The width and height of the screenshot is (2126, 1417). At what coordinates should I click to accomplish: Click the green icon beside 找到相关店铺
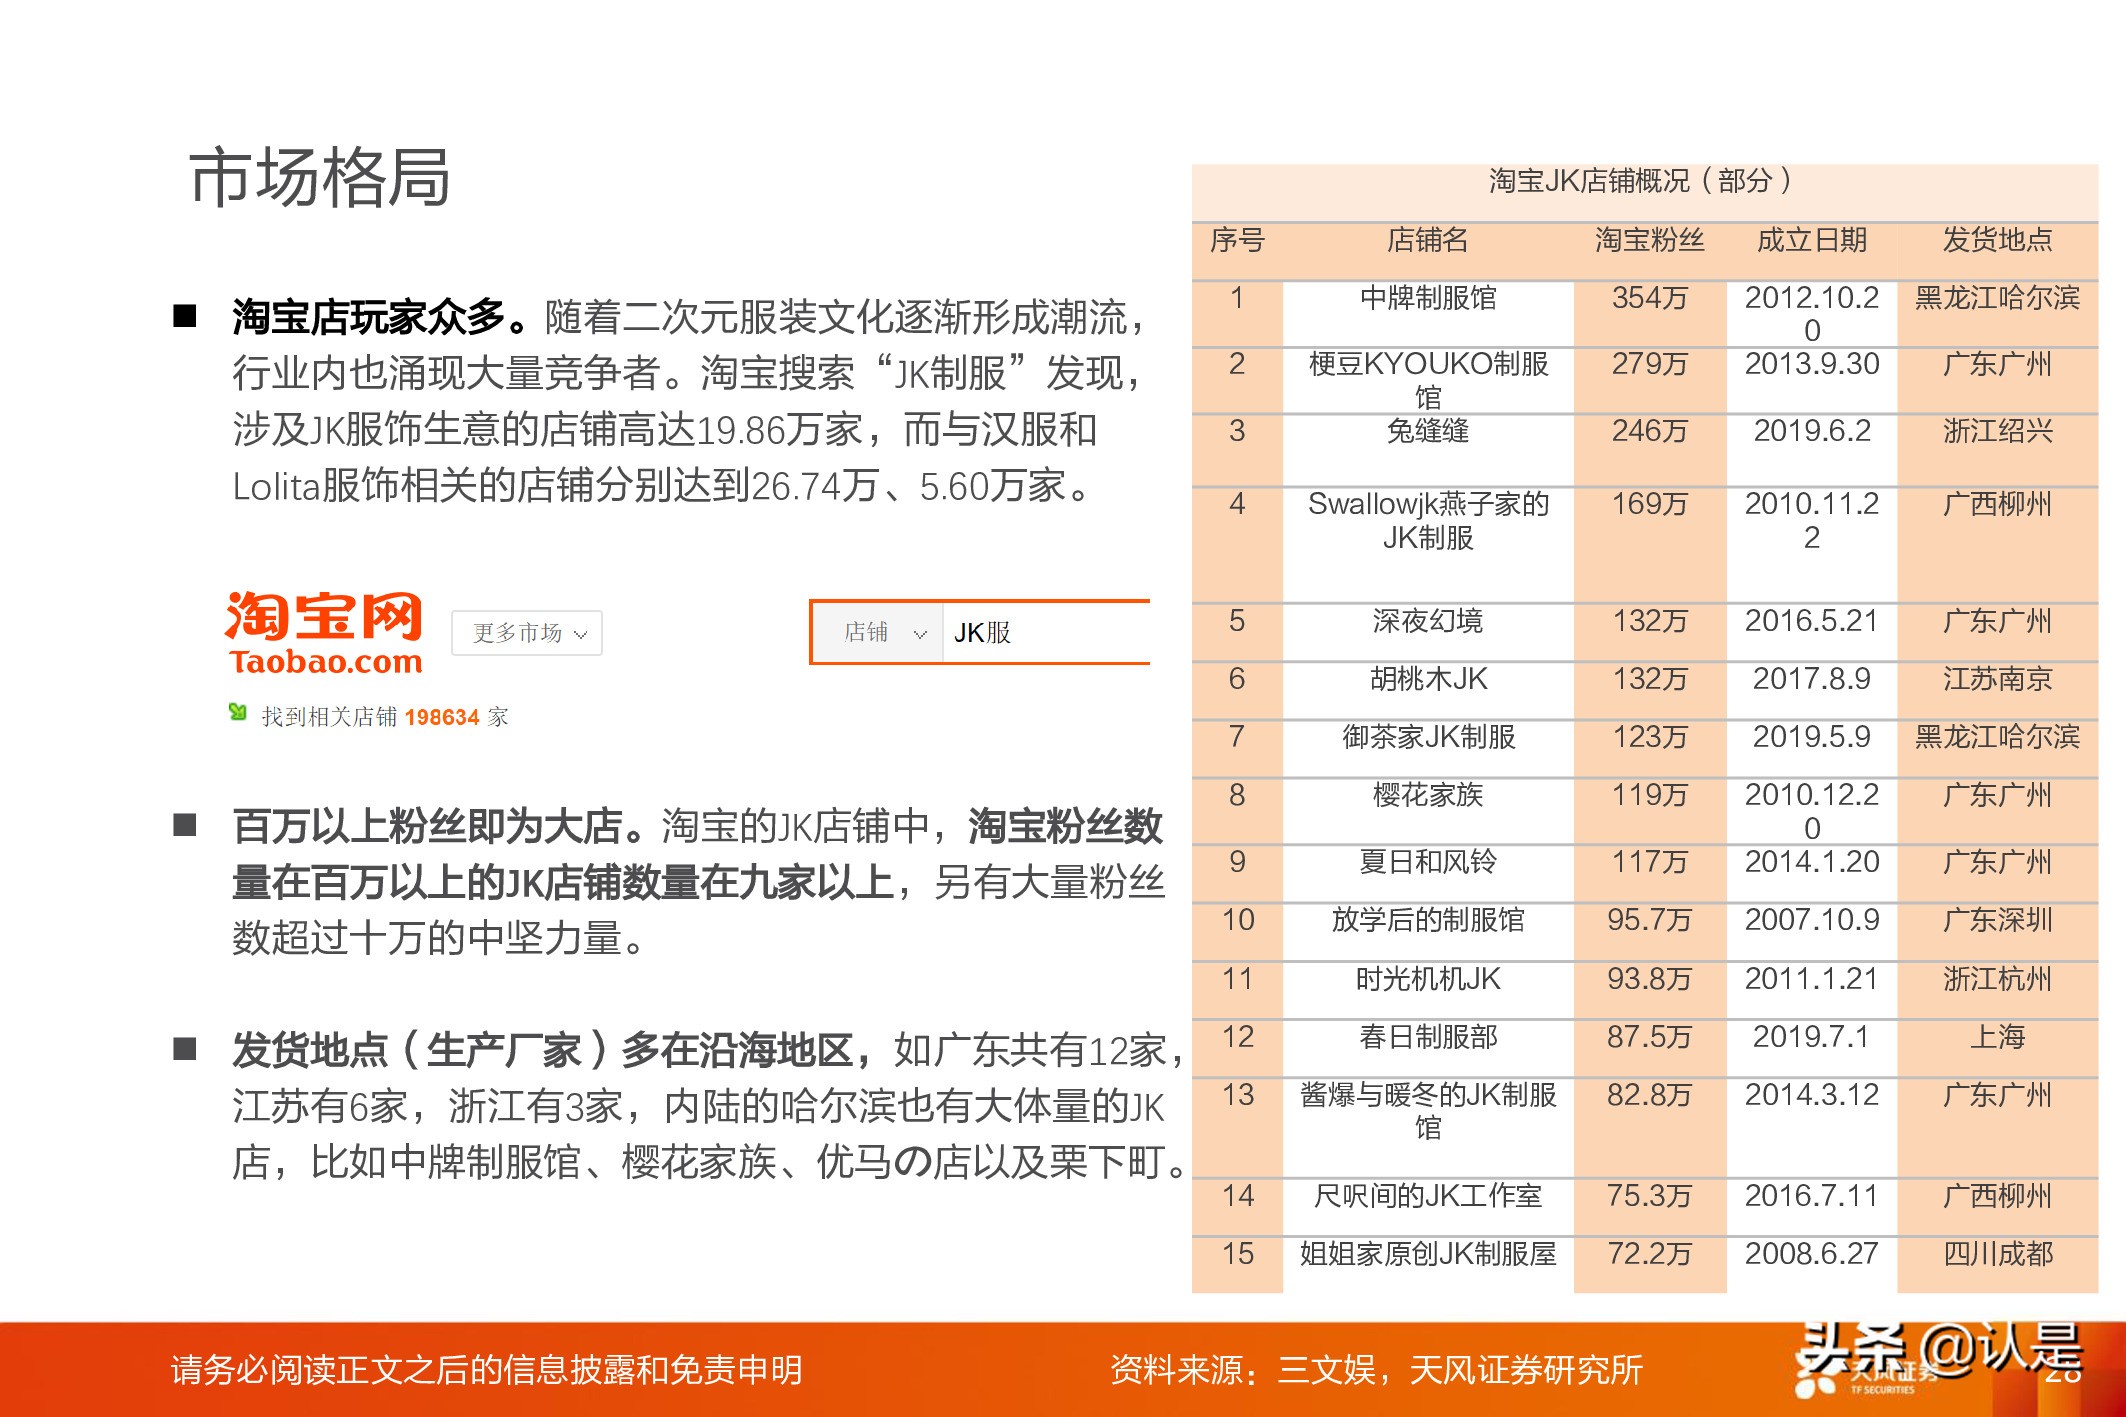click(238, 712)
